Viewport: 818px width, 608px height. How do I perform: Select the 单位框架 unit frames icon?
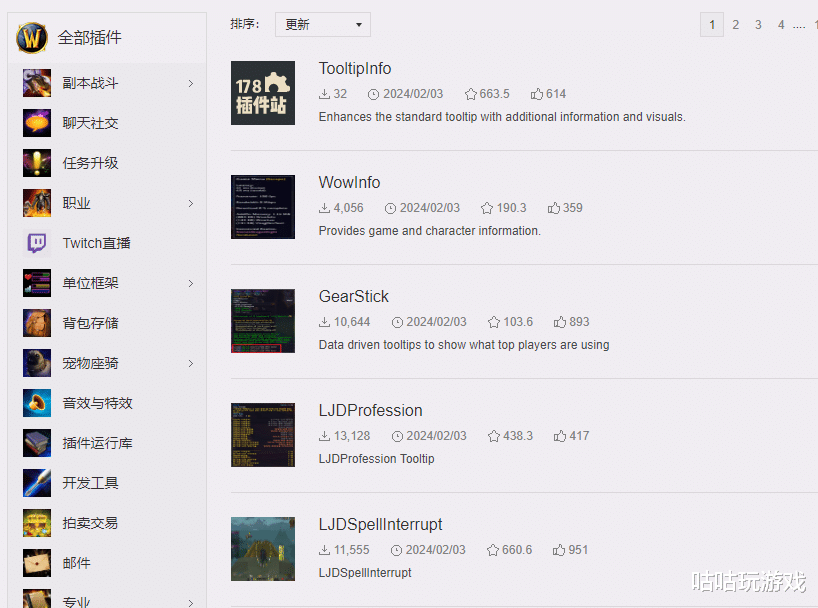tap(37, 283)
